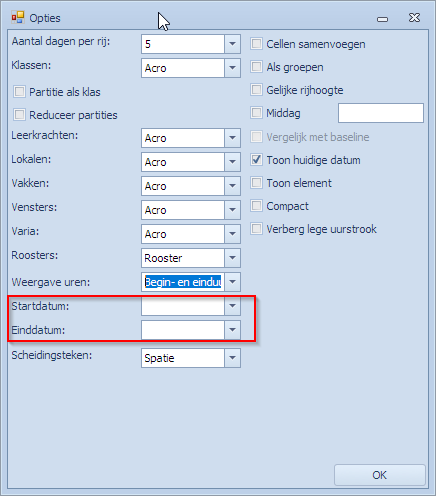Tick the Als groepen checkbox
Image resolution: width=436 pixels, height=496 pixels.
(256, 67)
